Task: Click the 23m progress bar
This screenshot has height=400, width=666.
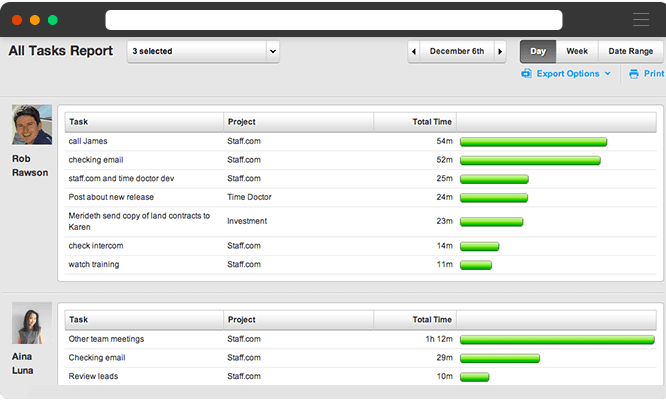Action: point(491,222)
